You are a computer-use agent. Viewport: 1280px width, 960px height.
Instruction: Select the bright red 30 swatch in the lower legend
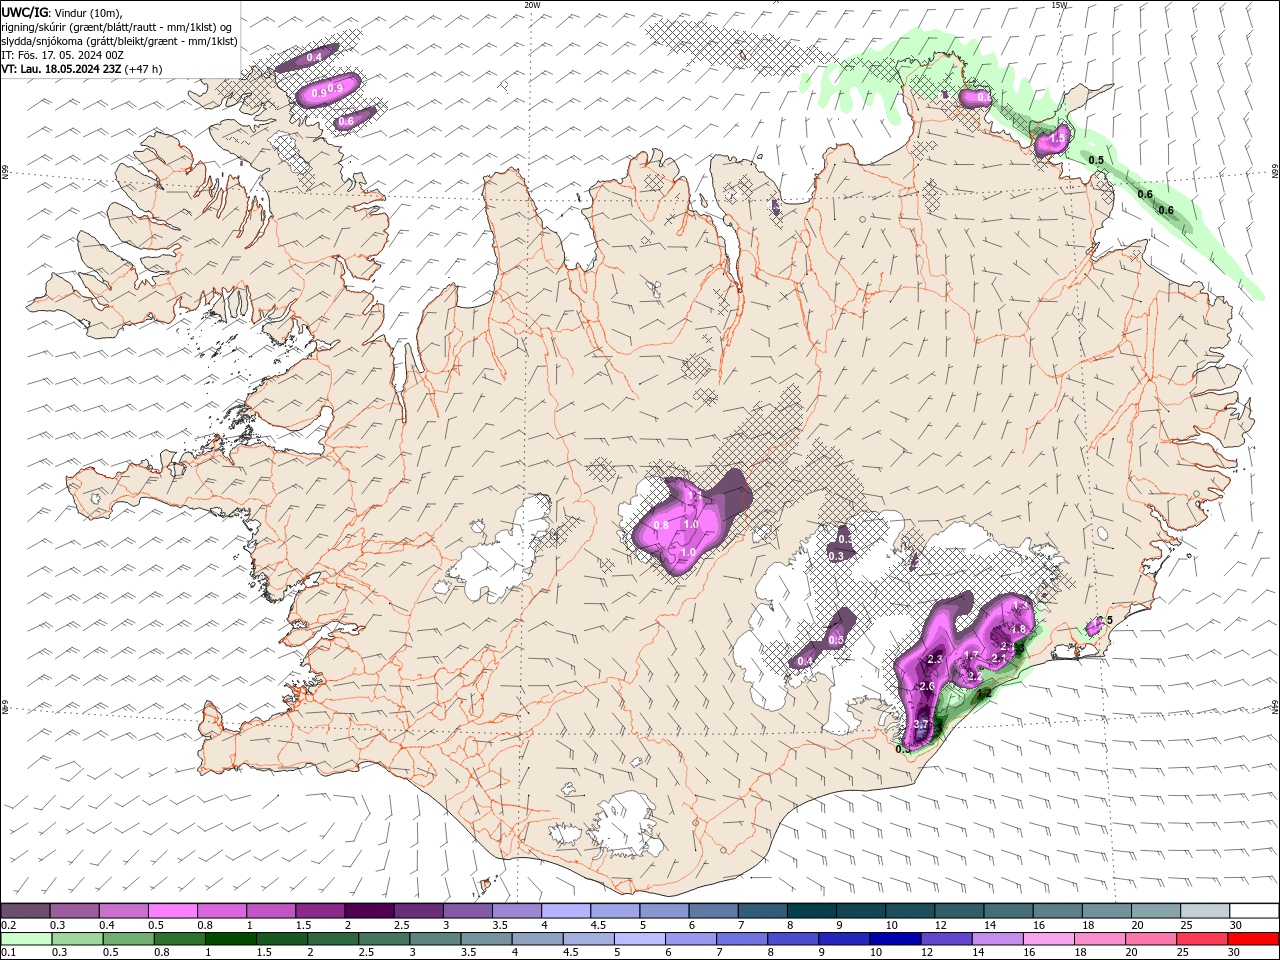click(1254, 939)
